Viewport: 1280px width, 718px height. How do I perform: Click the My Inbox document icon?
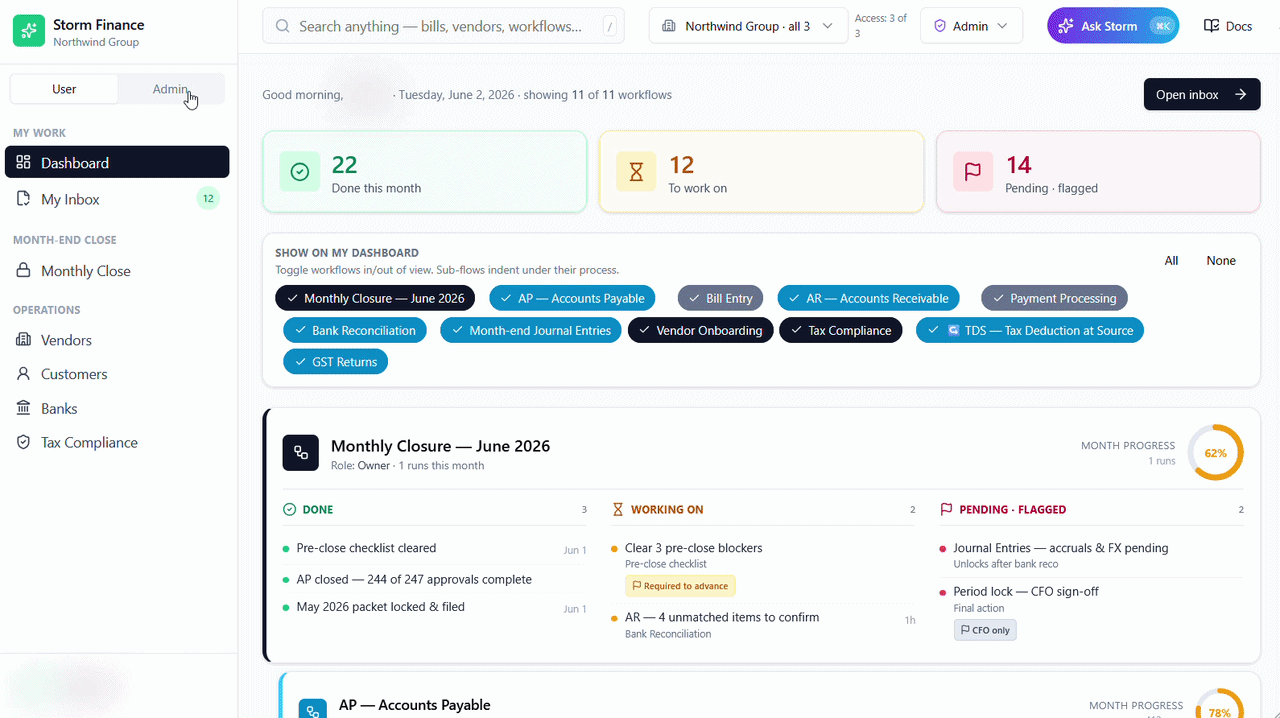tap(24, 199)
